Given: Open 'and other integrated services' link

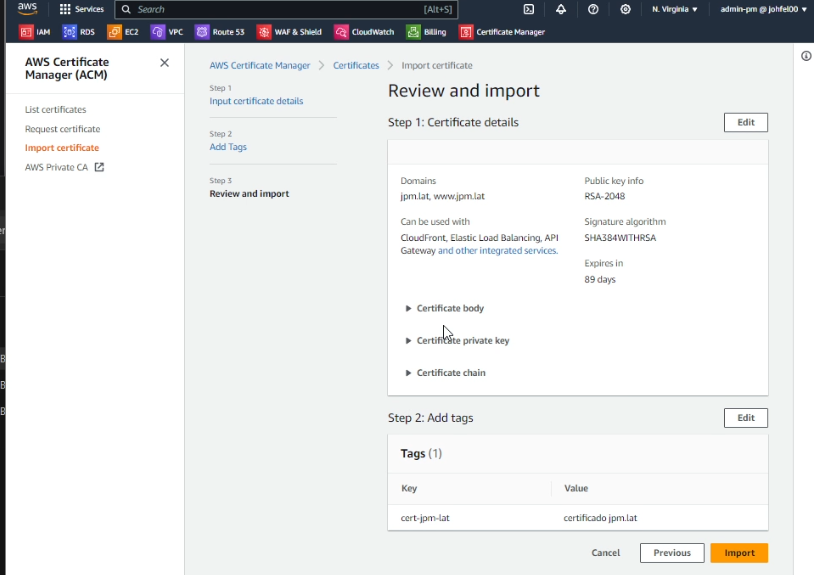Looking at the screenshot, I should click(498, 251).
